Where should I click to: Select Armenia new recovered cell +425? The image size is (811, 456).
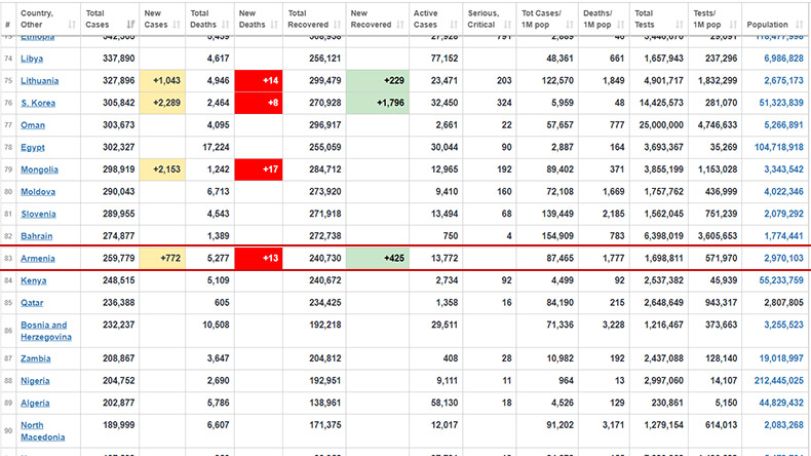coord(378,259)
